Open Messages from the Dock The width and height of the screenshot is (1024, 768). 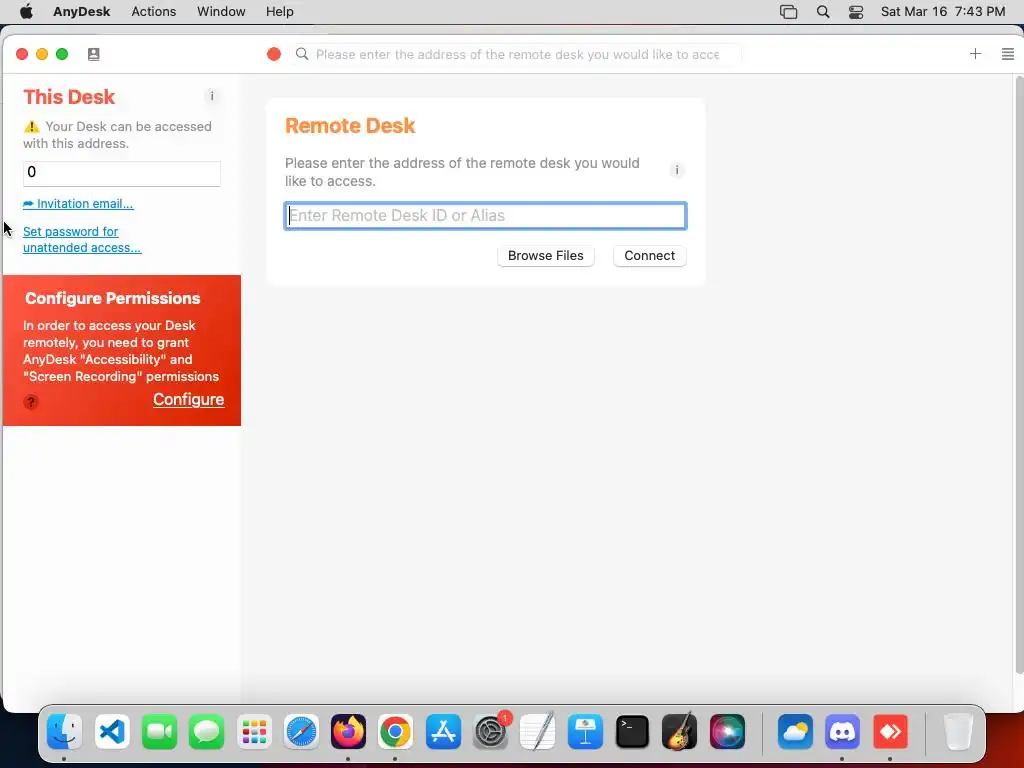[x=206, y=731]
